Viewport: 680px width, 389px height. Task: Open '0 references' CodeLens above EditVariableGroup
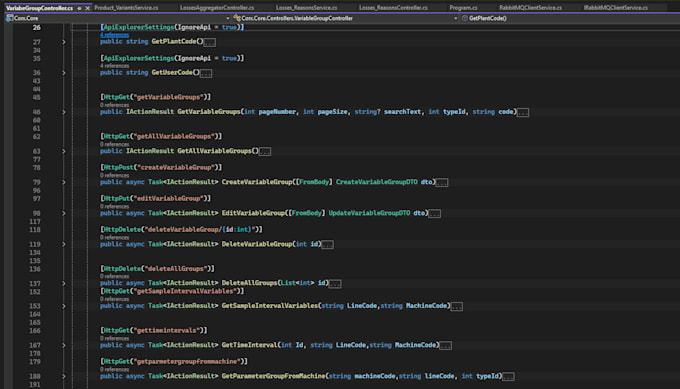(x=114, y=206)
